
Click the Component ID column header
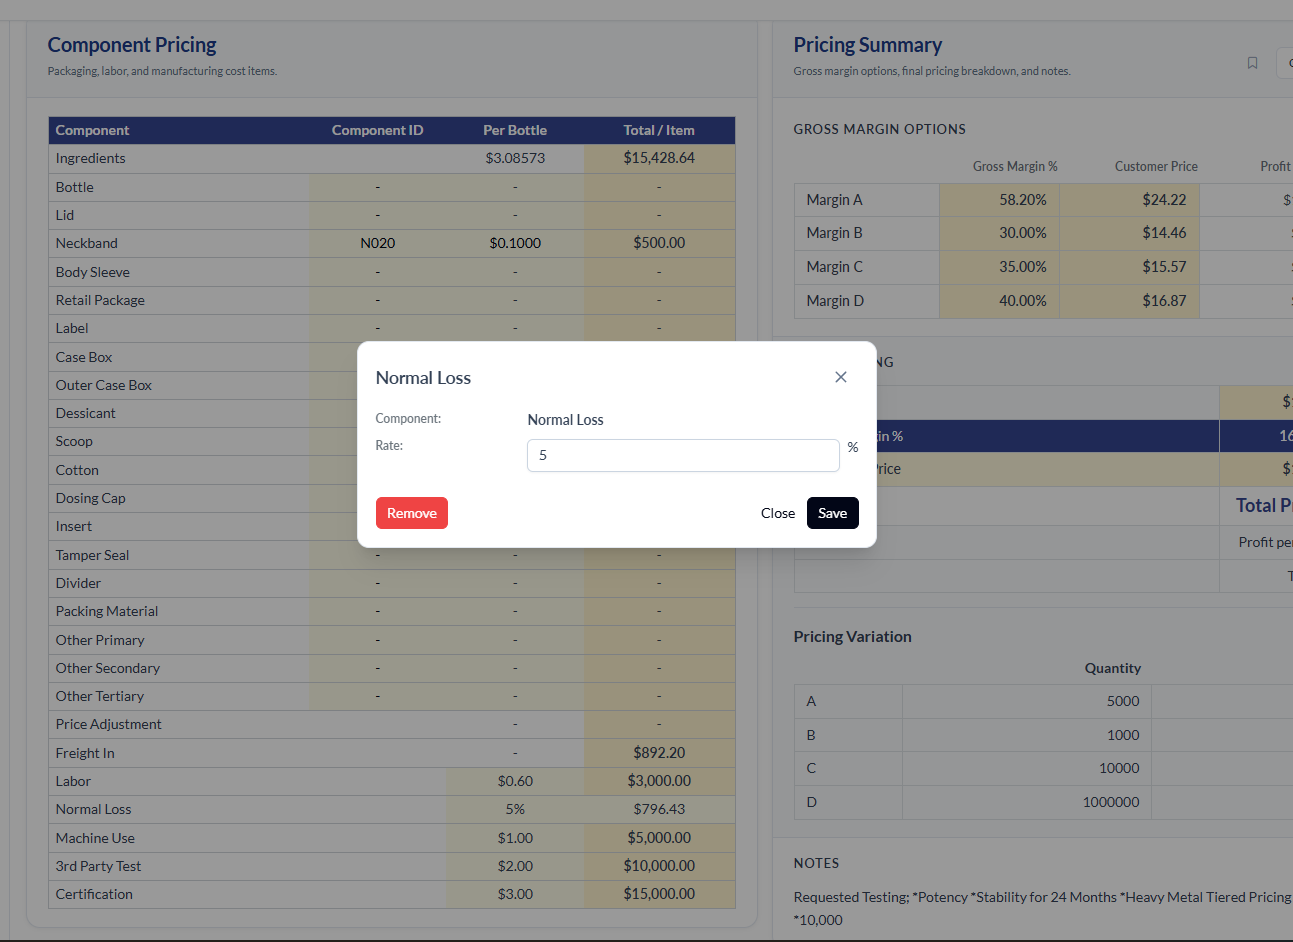pyautogui.click(x=378, y=130)
